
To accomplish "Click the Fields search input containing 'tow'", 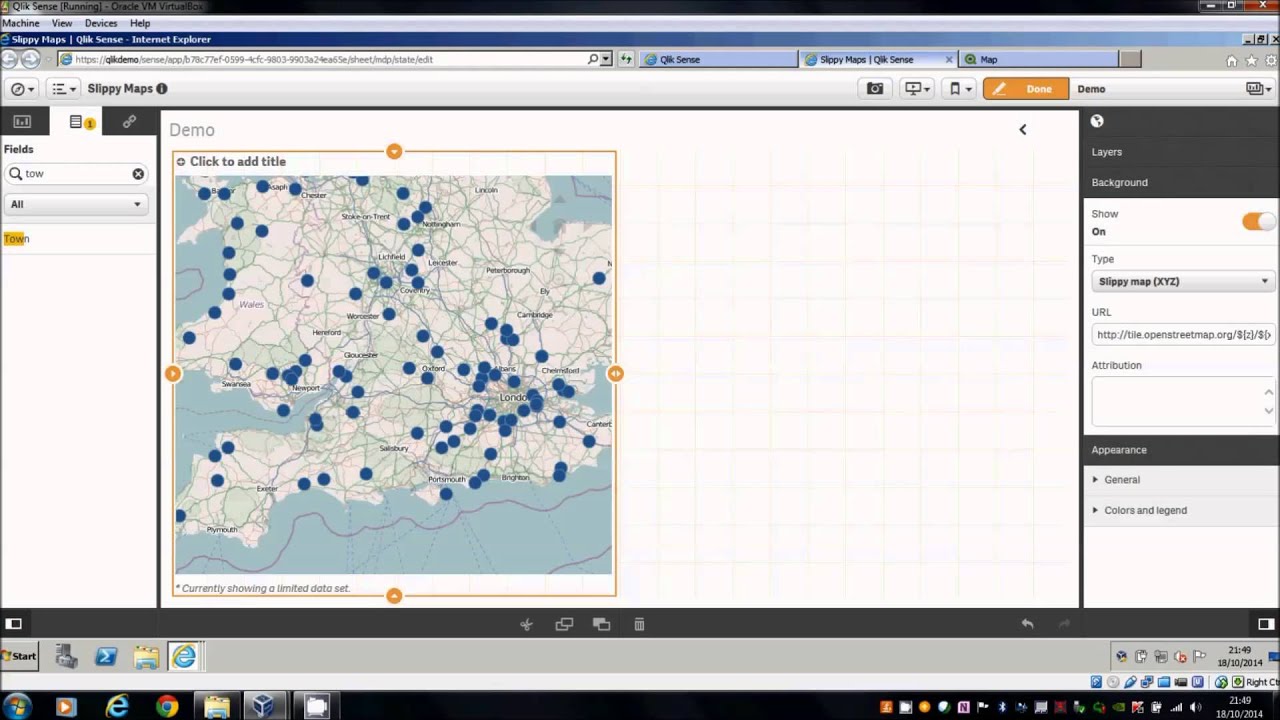I will (x=76, y=174).
